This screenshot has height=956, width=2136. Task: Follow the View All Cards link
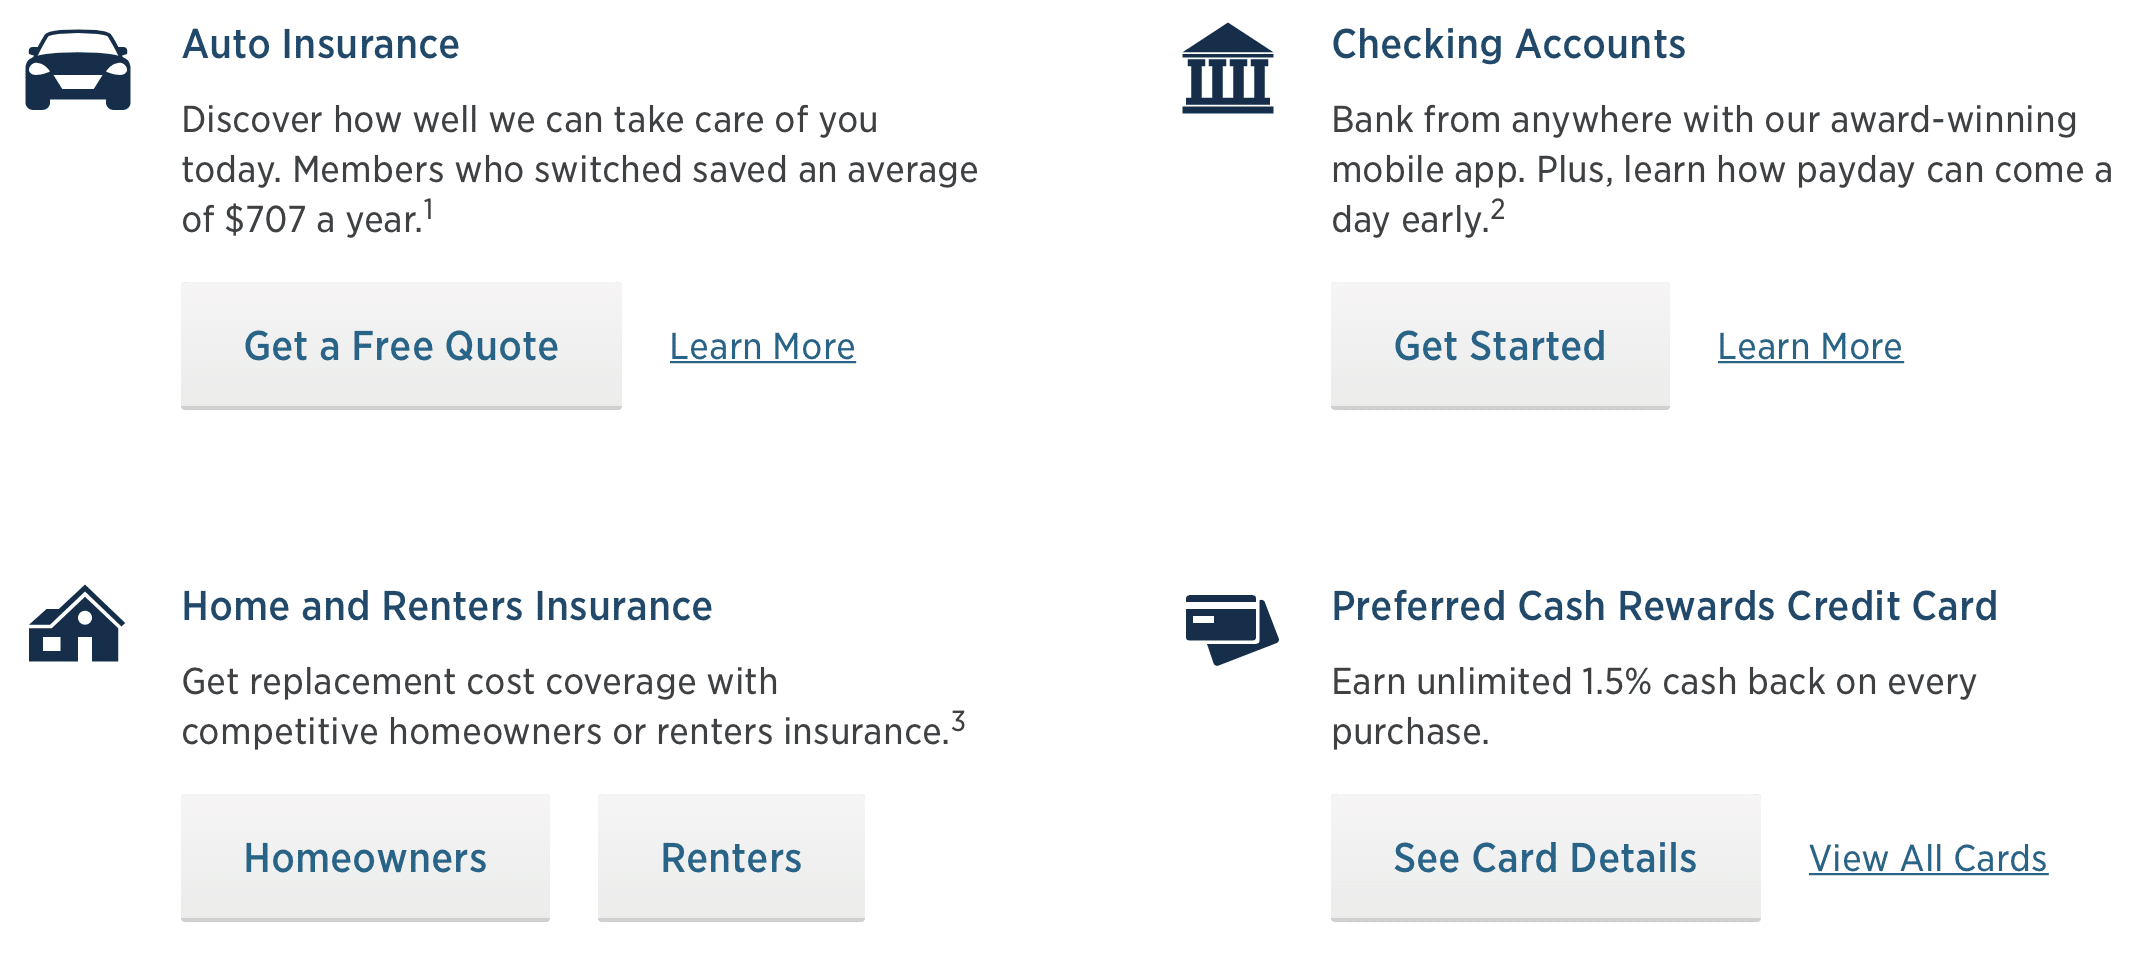tap(1928, 859)
